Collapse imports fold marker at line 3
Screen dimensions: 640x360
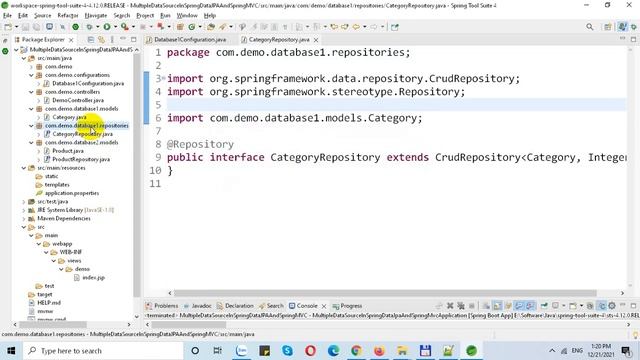164,78
